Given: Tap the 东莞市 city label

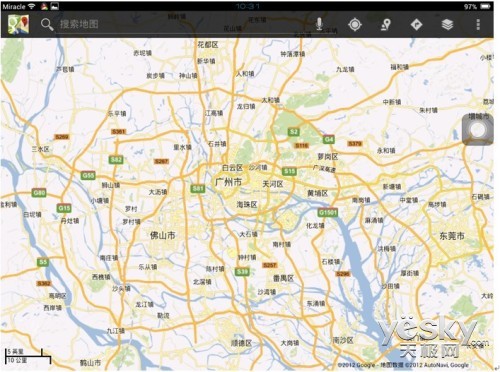Looking at the screenshot, I should click(x=452, y=236).
